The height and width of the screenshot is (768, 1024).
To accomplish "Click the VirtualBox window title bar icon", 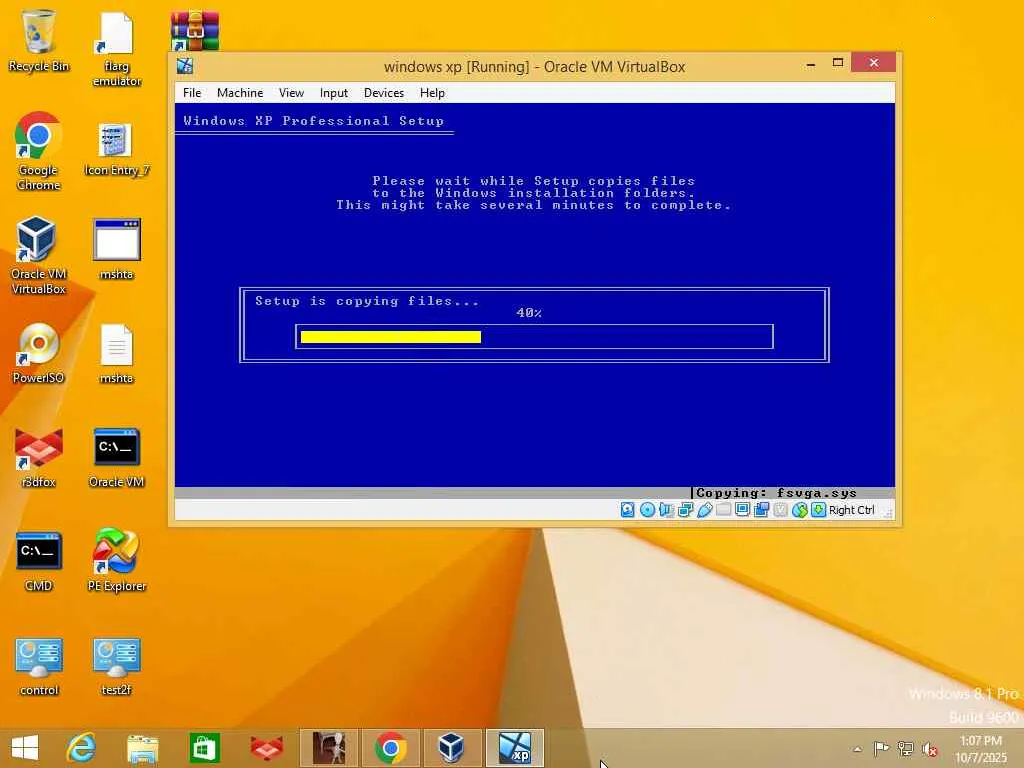I will click(x=185, y=66).
